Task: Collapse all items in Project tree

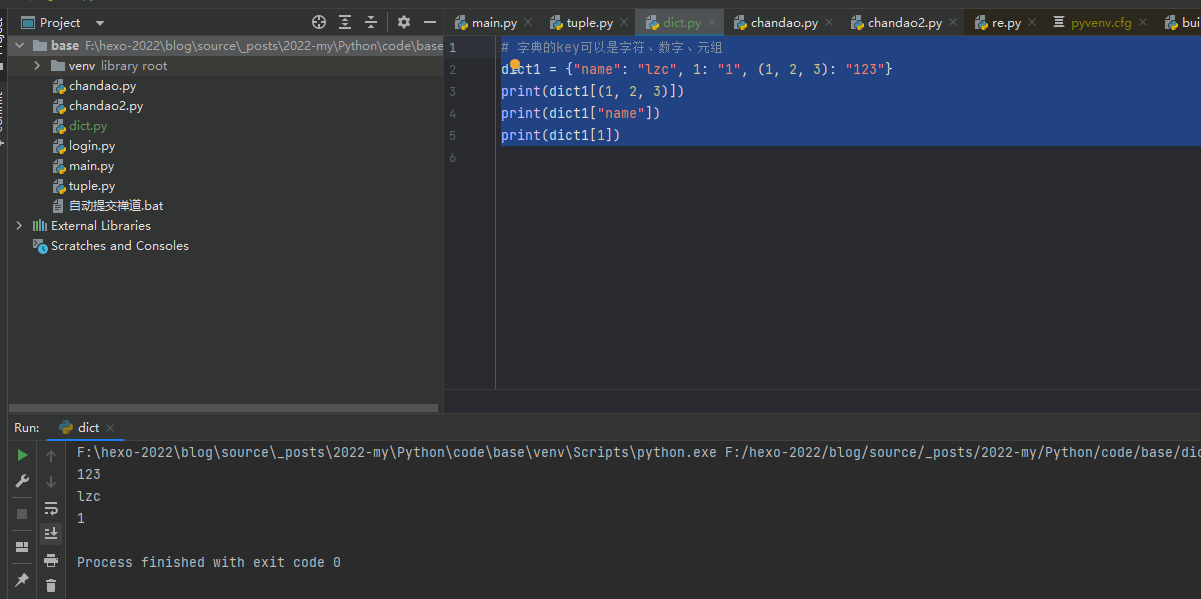Action: (x=371, y=22)
